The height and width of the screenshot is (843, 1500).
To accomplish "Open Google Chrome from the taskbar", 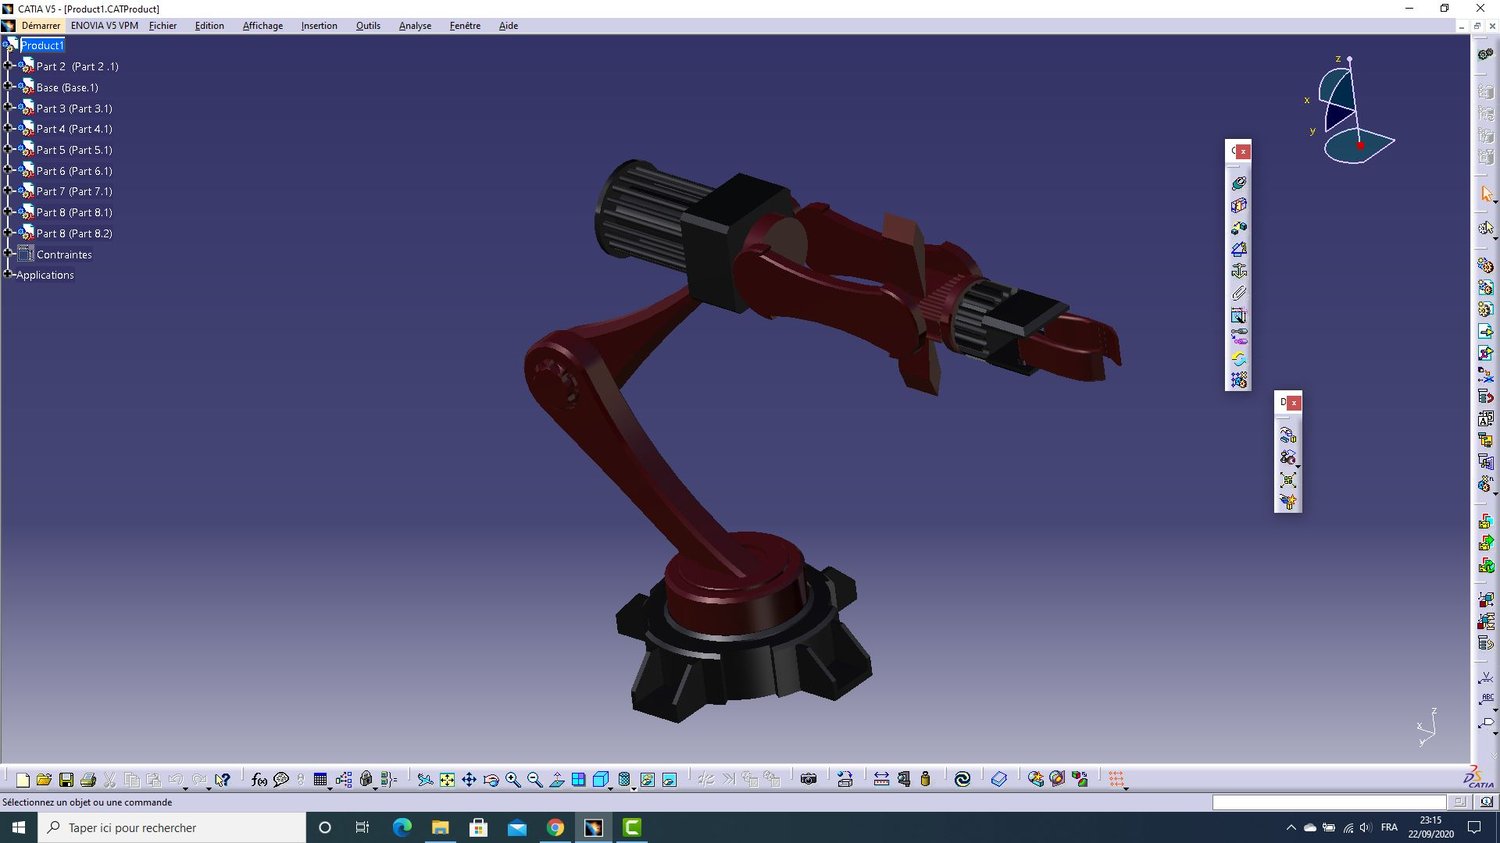I will tap(555, 827).
